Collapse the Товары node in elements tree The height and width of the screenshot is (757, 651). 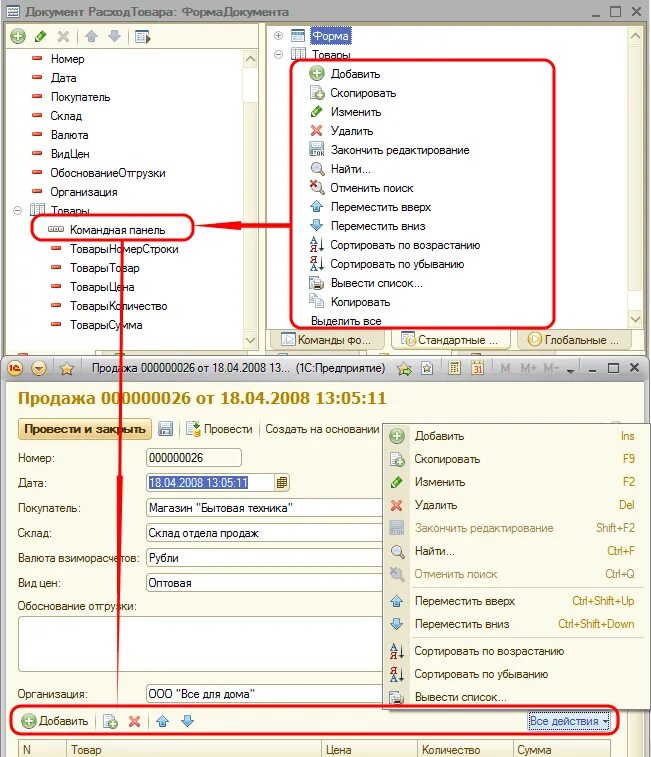click(x=18, y=210)
